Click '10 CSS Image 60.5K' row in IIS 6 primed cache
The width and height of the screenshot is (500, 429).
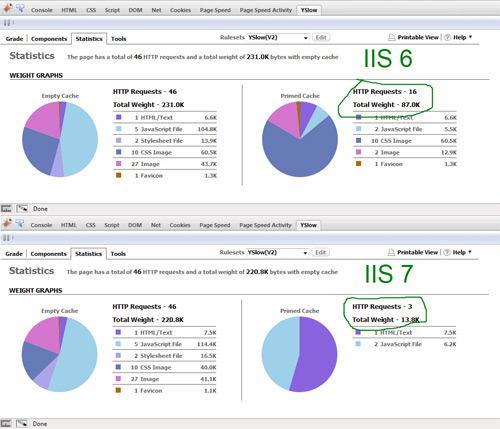pos(405,141)
